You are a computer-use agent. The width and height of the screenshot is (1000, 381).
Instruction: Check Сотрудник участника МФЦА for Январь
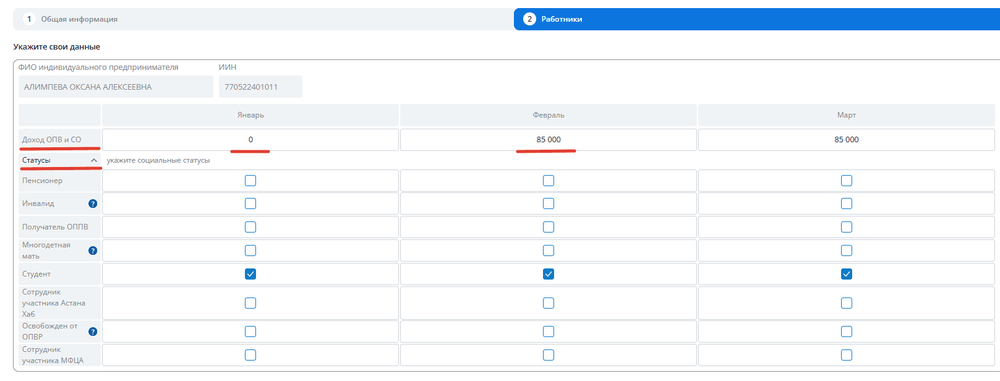click(251, 355)
